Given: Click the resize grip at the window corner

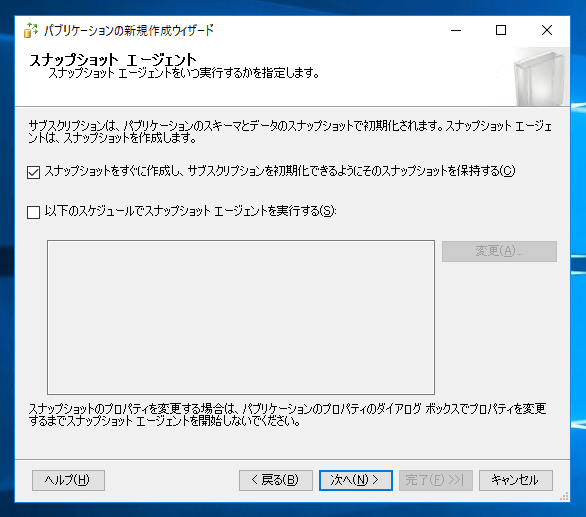Looking at the screenshot, I should 564,496.
